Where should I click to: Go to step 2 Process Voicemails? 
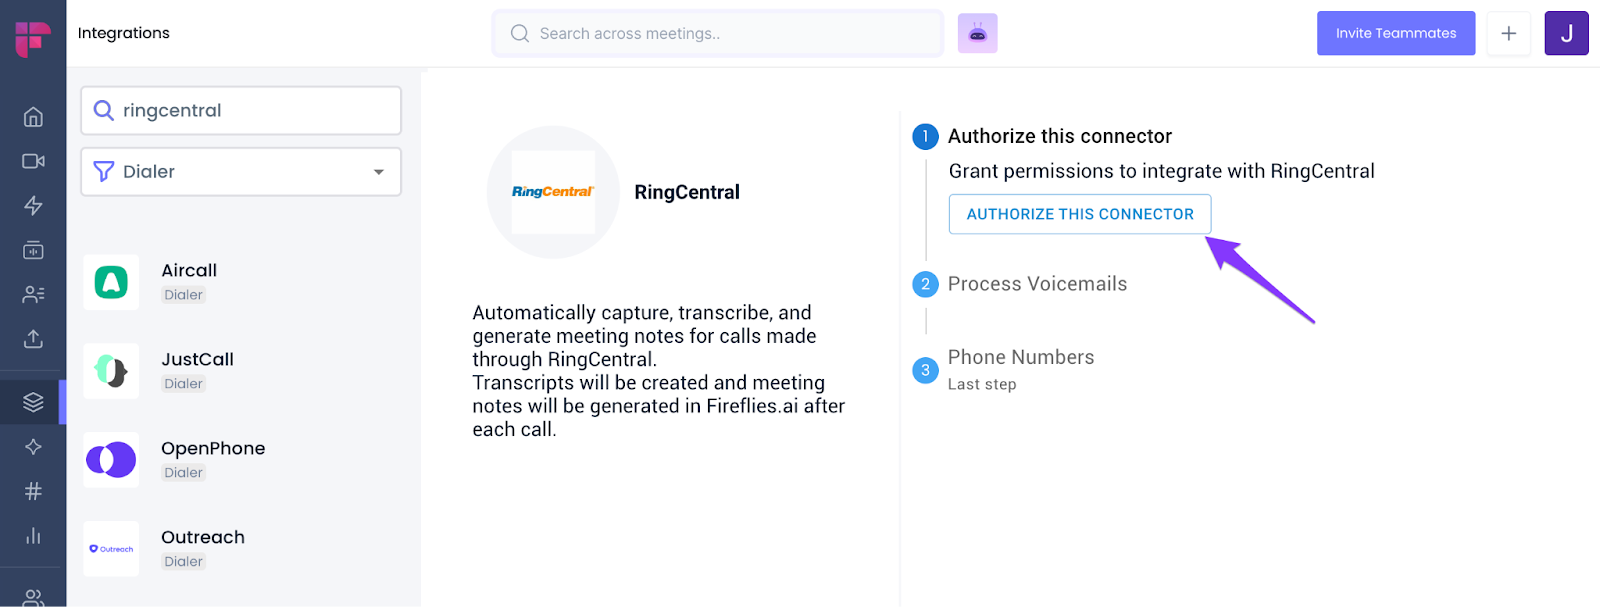[1037, 284]
